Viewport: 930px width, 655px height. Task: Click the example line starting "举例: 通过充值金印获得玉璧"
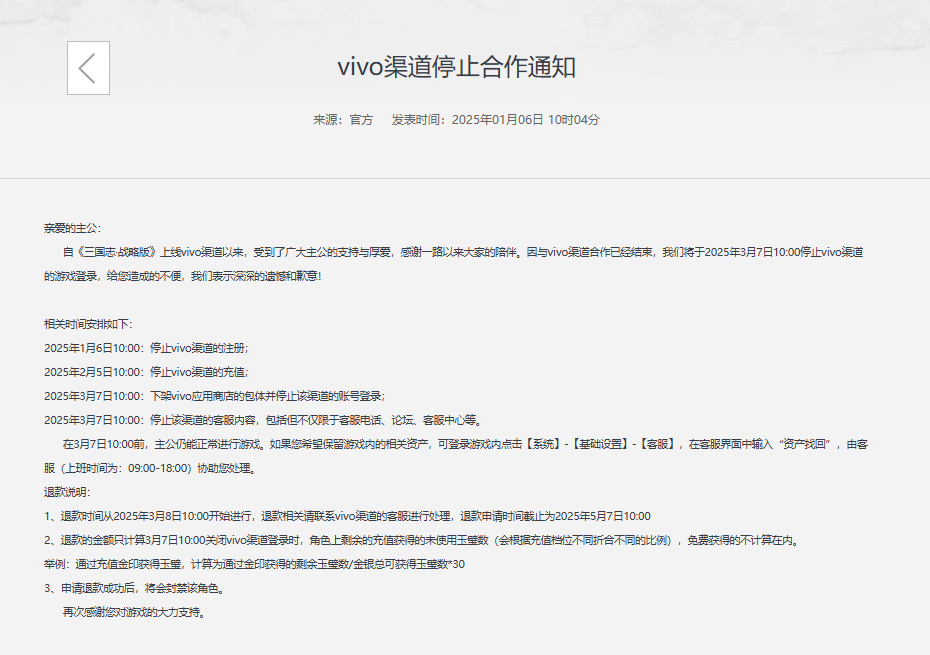coord(254,564)
